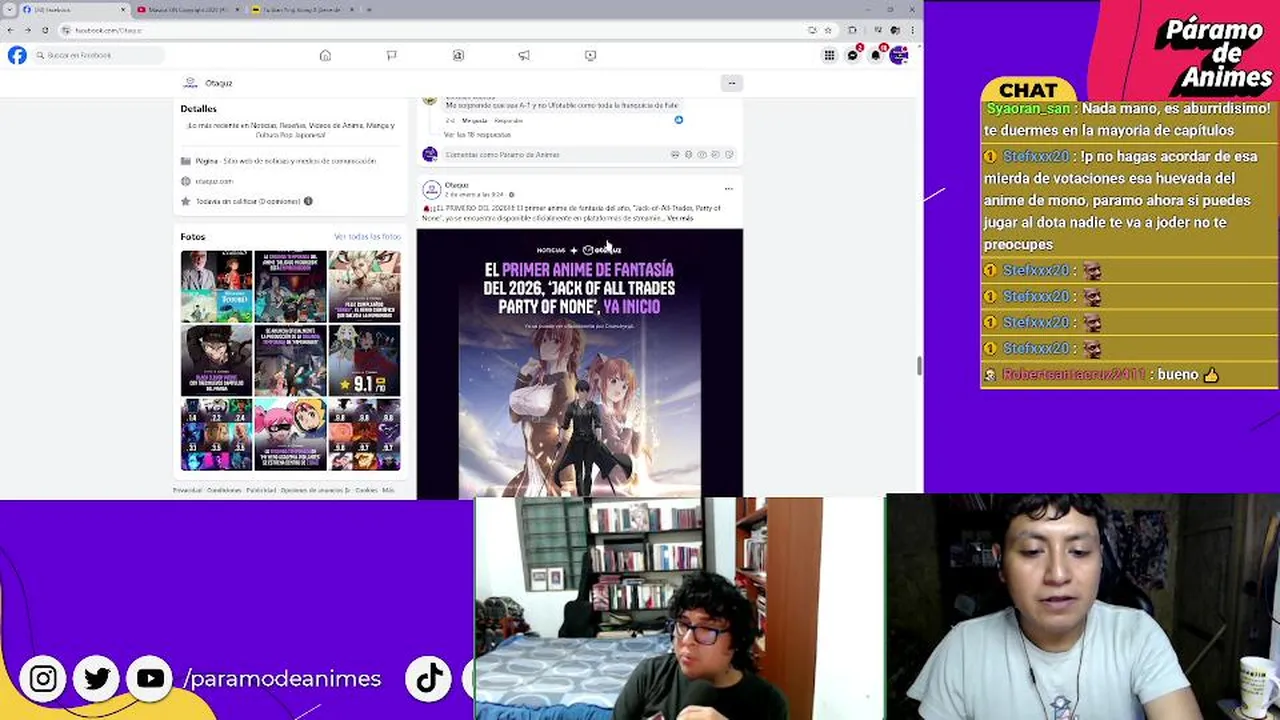Open the notifications bell
This screenshot has width=1280, height=720.
coord(876,55)
